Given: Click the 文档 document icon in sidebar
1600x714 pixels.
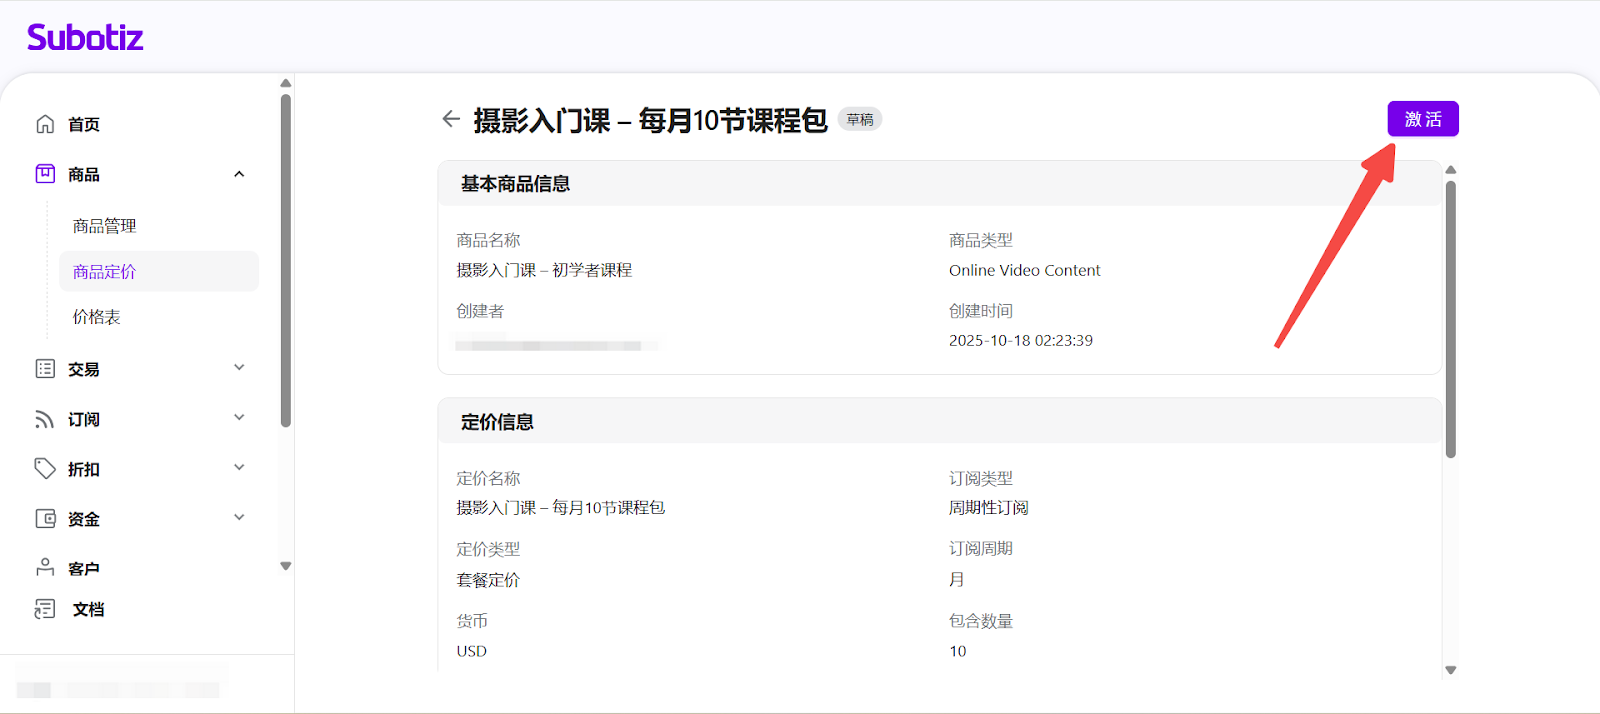Looking at the screenshot, I should click(x=45, y=609).
